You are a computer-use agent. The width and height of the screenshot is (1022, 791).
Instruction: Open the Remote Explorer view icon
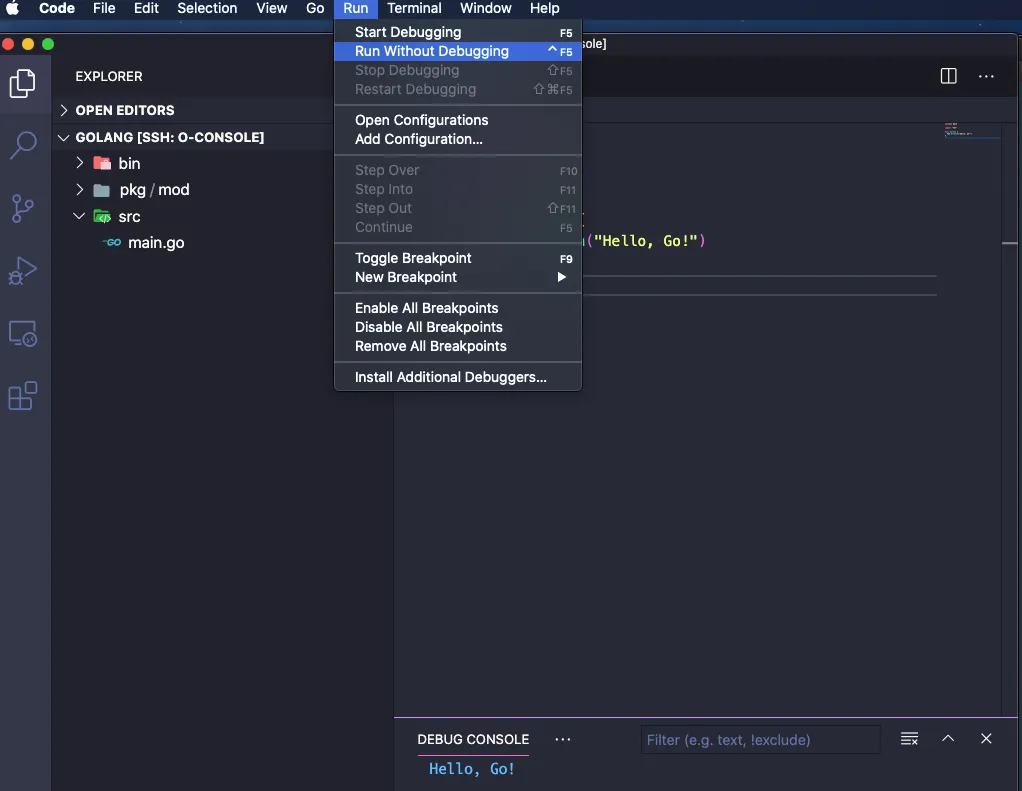tap(23, 334)
